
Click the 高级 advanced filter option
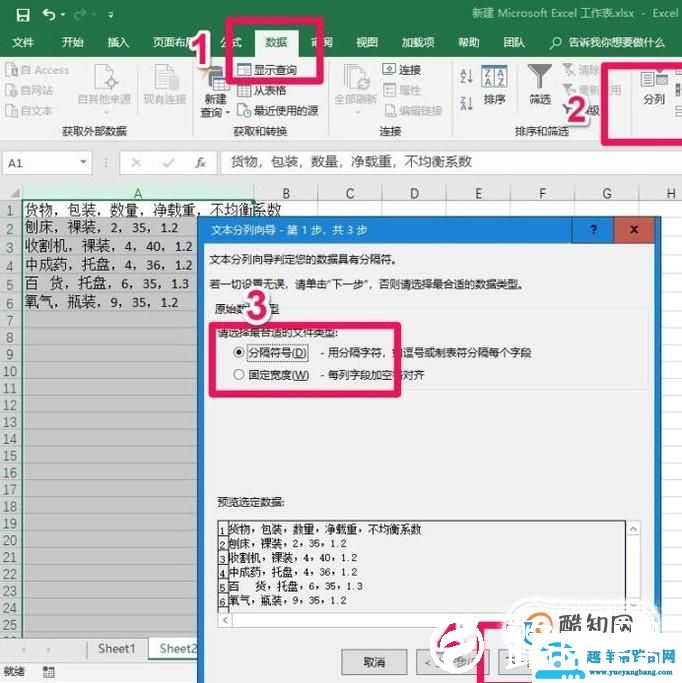[581, 111]
